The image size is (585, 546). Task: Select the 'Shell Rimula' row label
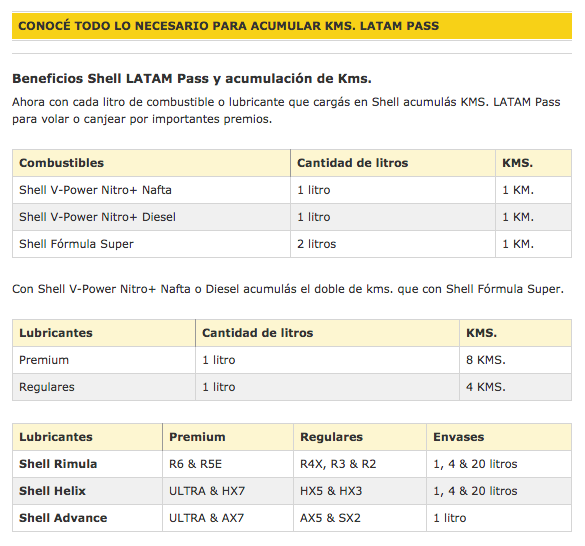87,464
